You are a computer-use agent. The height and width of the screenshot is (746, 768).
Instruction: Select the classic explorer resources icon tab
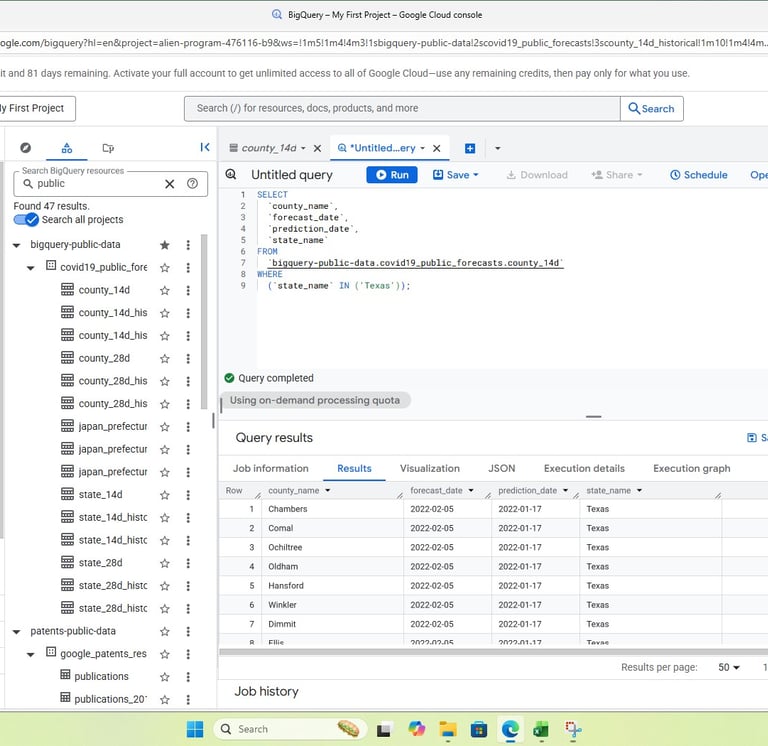point(67,147)
